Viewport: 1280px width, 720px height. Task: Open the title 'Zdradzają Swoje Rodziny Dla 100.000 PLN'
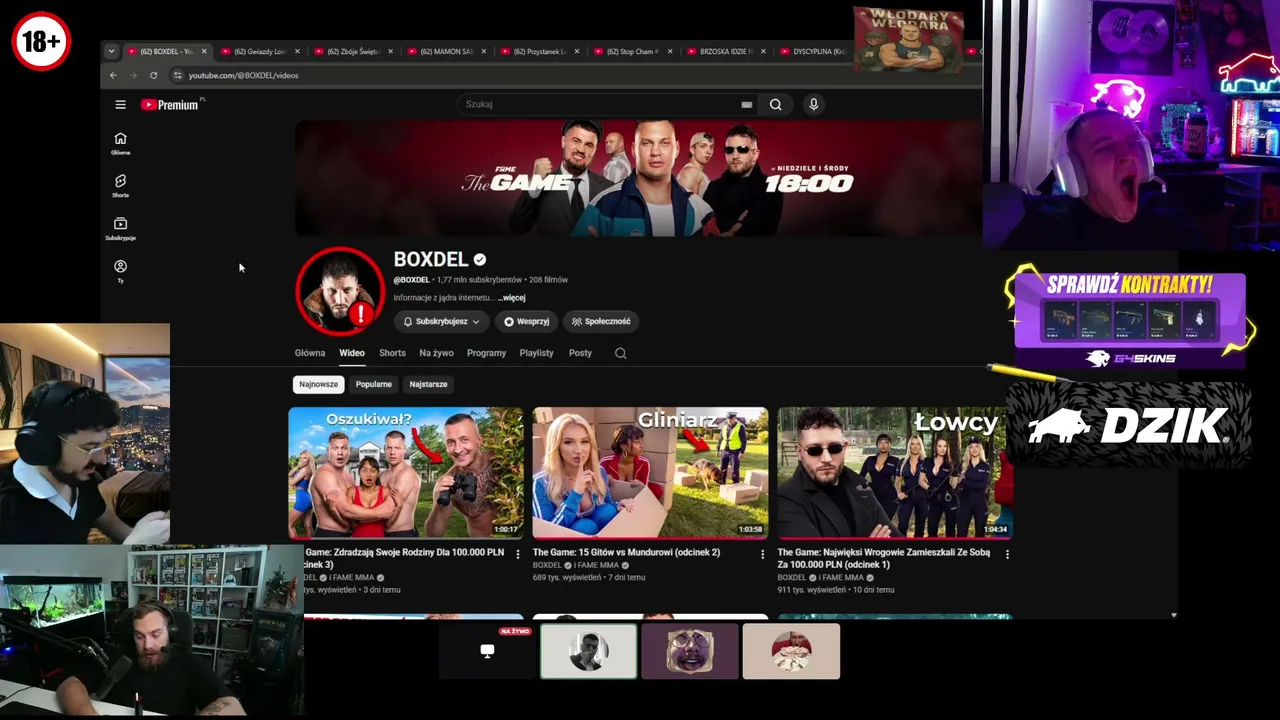(x=404, y=558)
